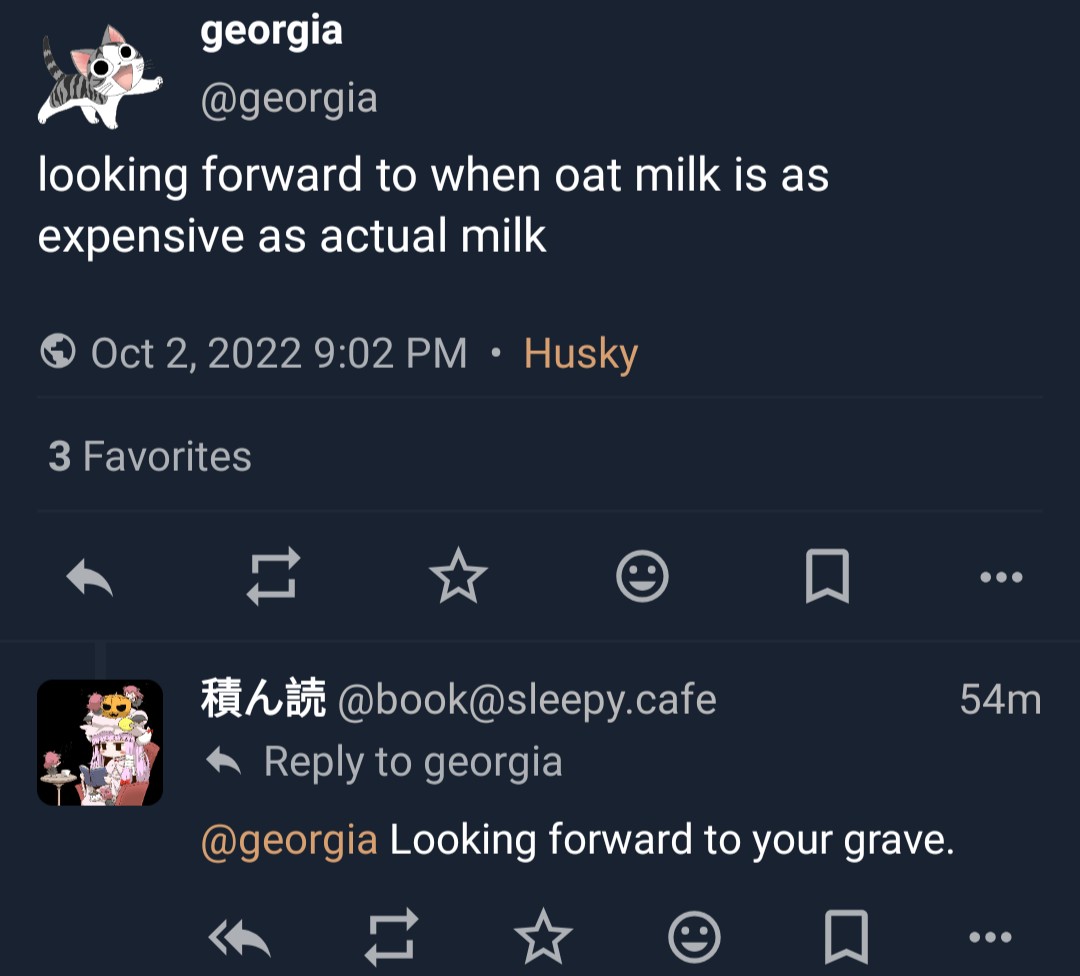Star the reply from @book@sleepy.cafe

(x=543, y=939)
